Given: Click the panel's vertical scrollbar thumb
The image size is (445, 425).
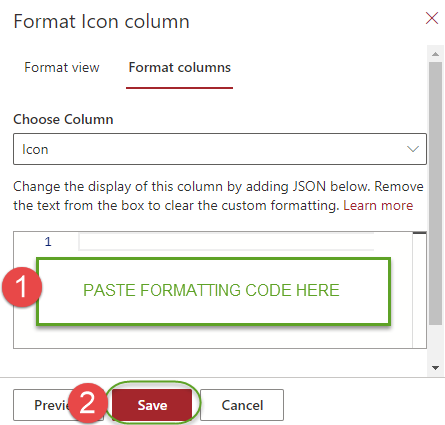Looking at the screenshot, I should point(435,193).
